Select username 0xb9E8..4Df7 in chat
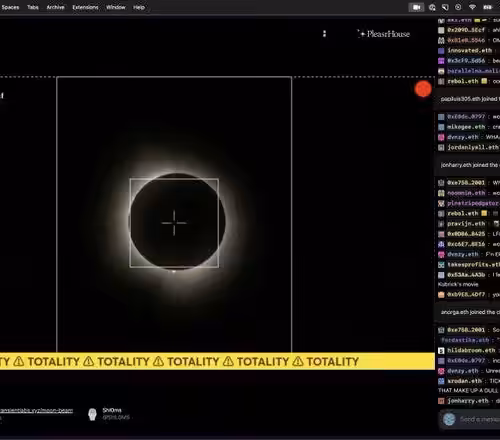The width and height of the screenshot is (500, 440). [466, 294]
